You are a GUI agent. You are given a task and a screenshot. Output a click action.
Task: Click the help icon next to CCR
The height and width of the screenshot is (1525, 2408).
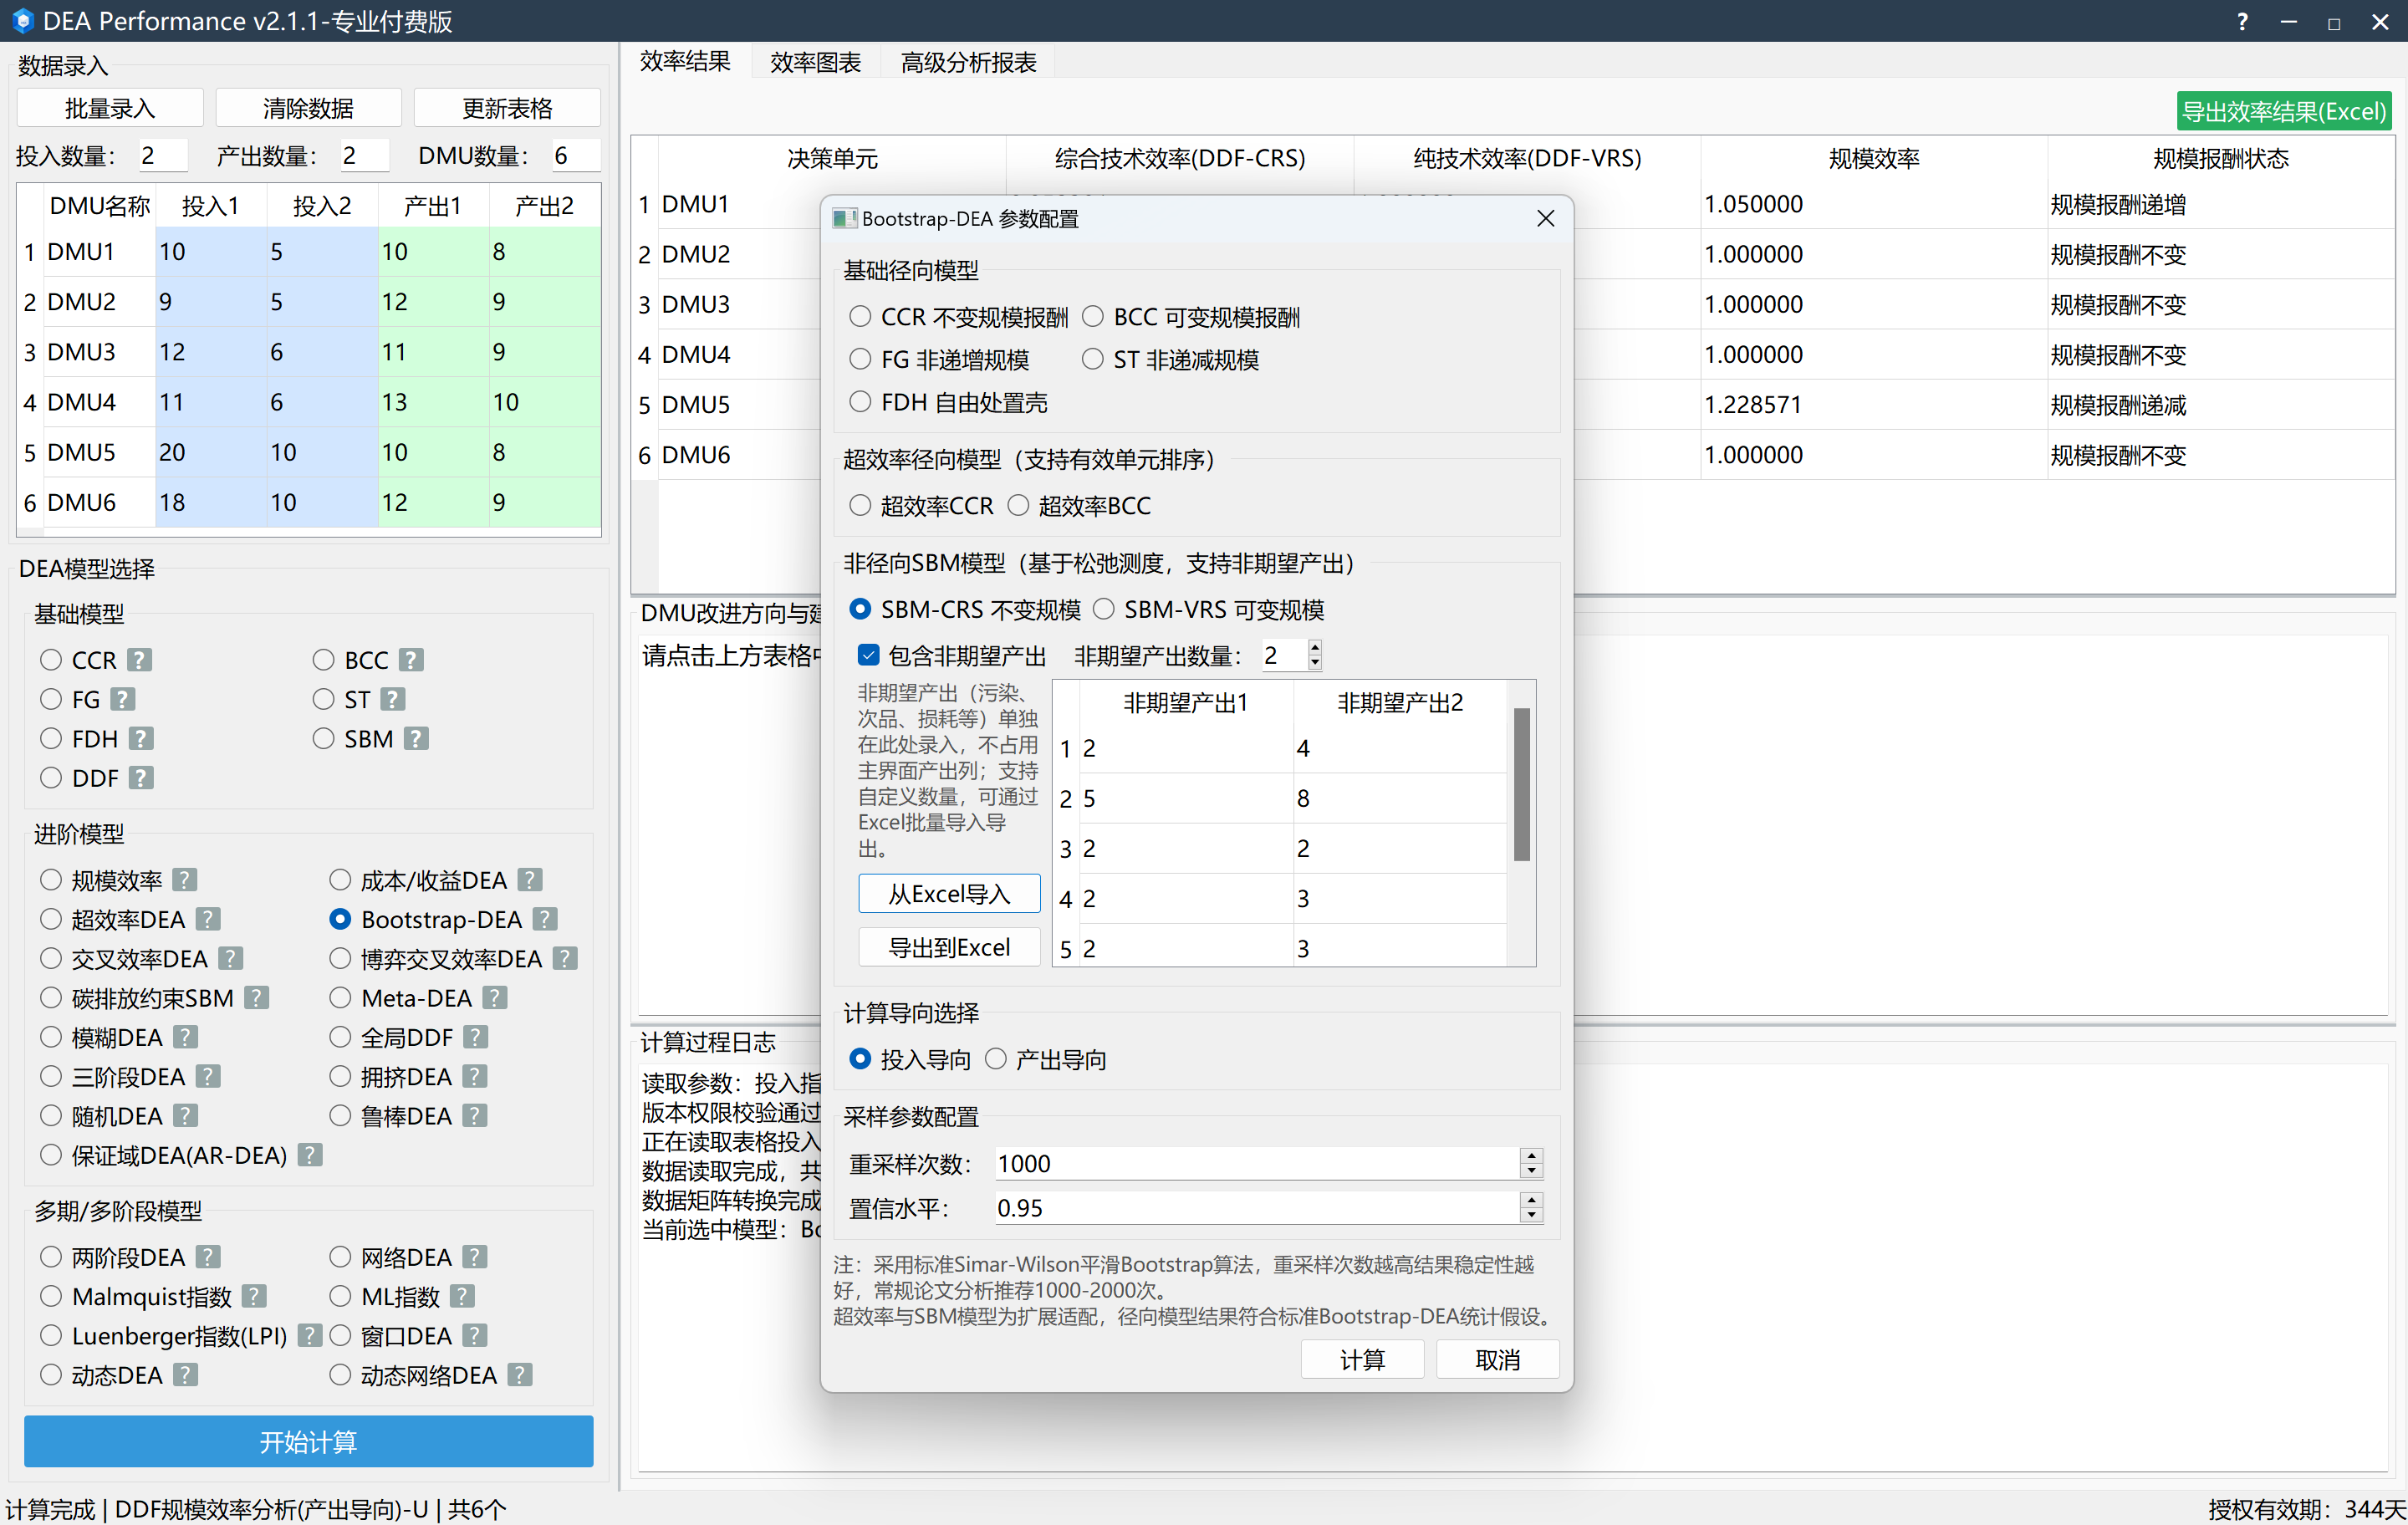[x=140, y=660]
